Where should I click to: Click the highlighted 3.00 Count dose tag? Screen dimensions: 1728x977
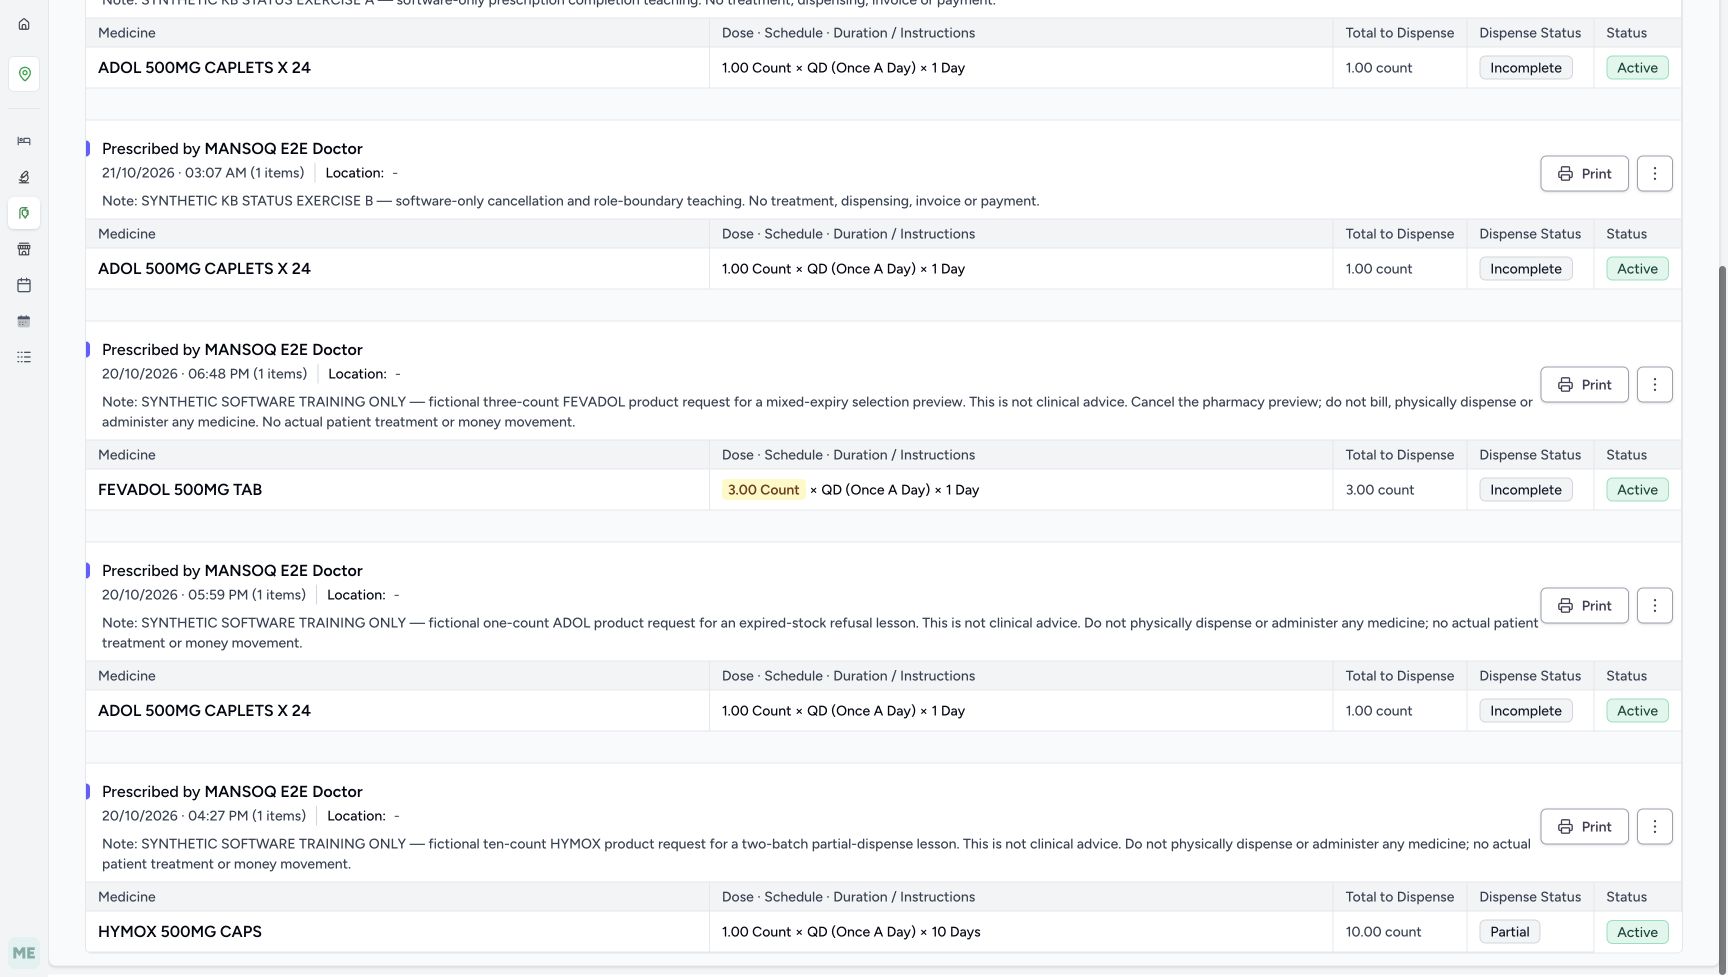point(763,490)
